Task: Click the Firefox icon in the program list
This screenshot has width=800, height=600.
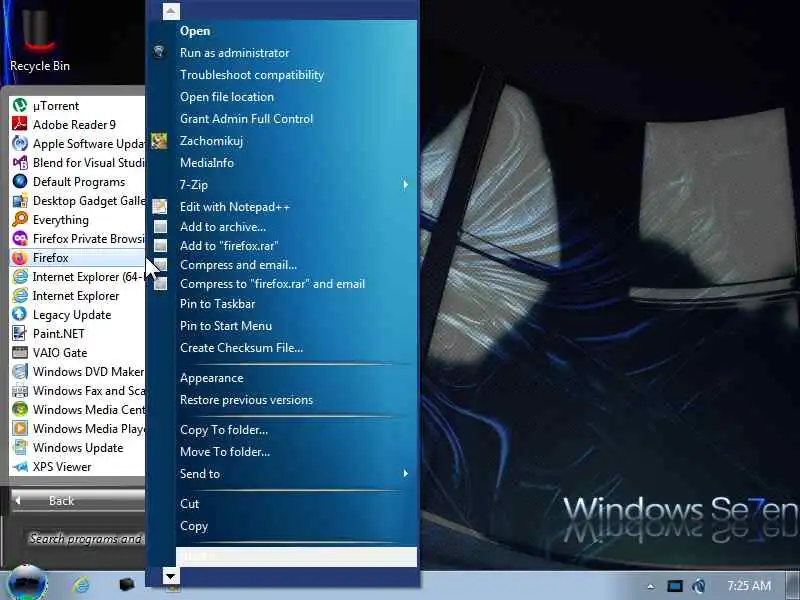Action: coord(20,258)
